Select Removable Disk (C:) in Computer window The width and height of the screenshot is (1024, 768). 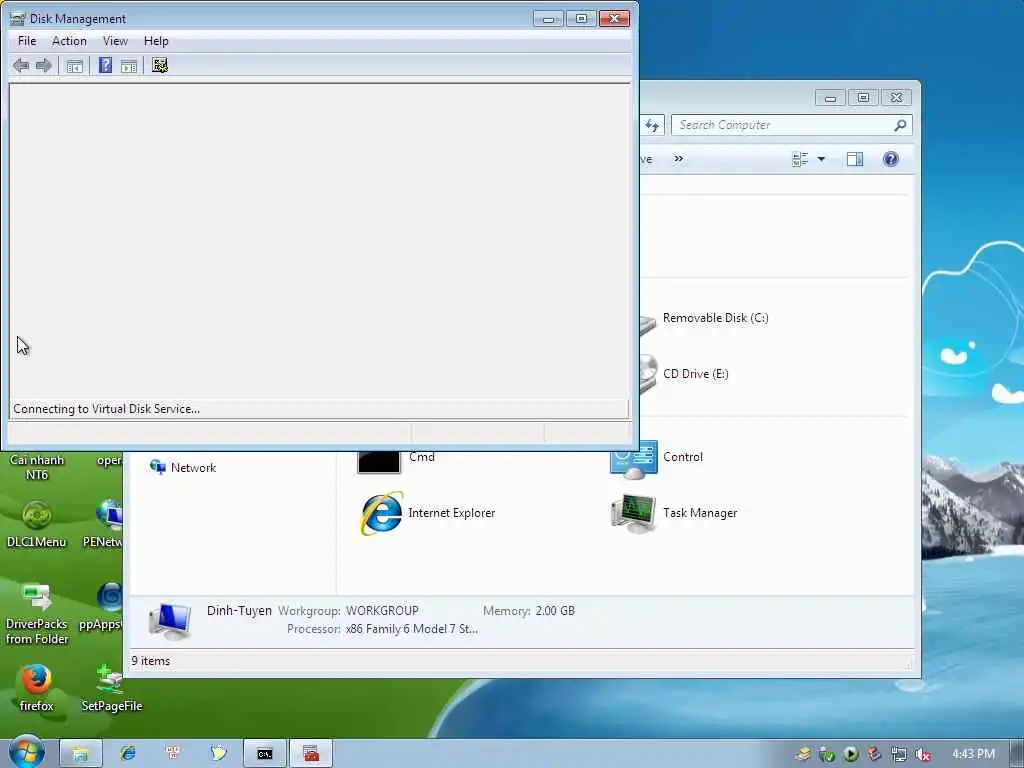[x=716, y=318]
